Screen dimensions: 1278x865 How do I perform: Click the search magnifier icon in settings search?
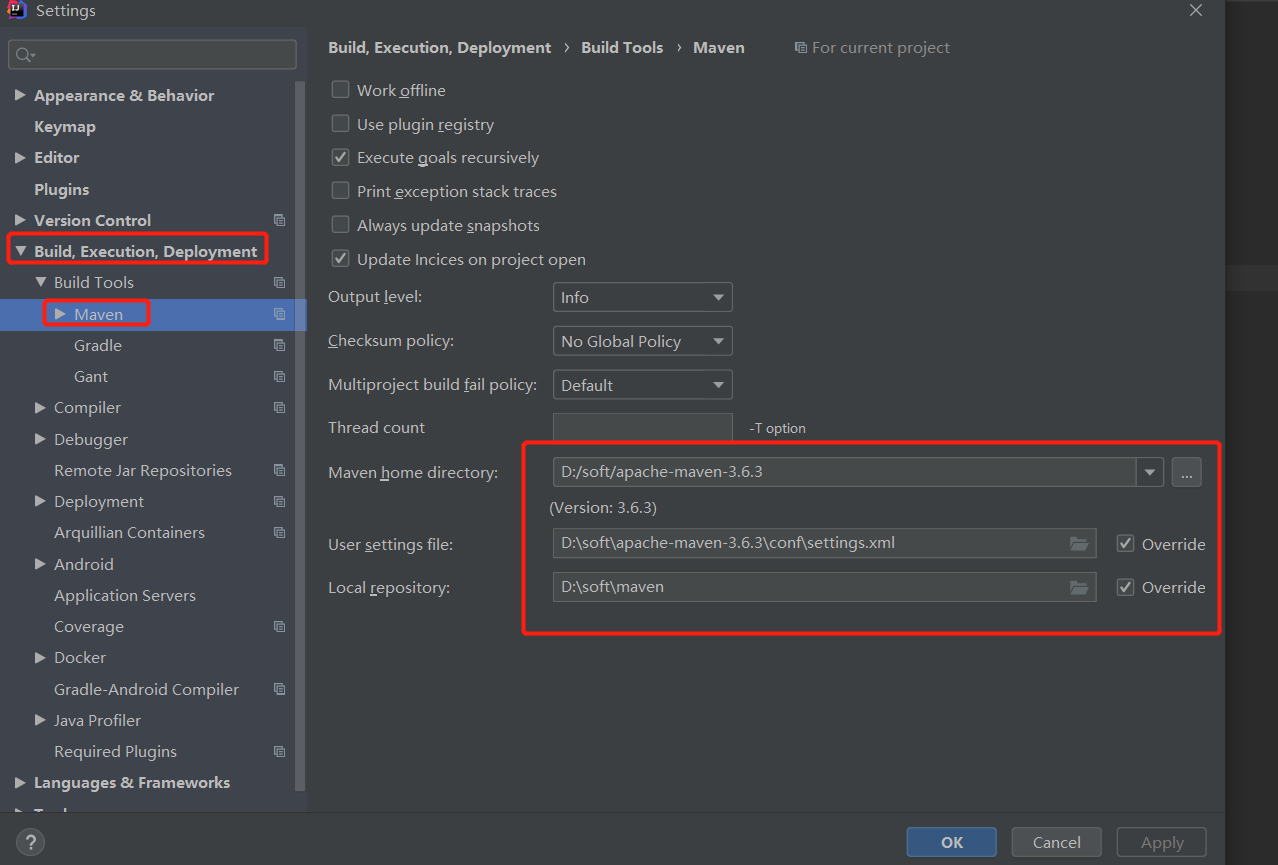pos(25,55)
